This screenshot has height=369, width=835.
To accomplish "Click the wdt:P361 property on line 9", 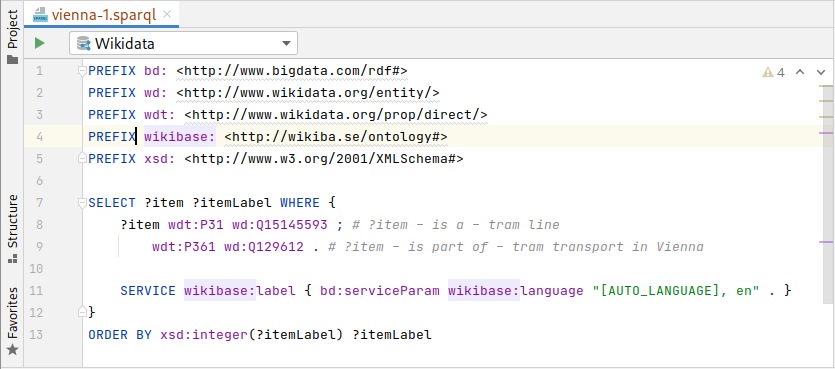I will pyautogui.click(x=184, y=247).
